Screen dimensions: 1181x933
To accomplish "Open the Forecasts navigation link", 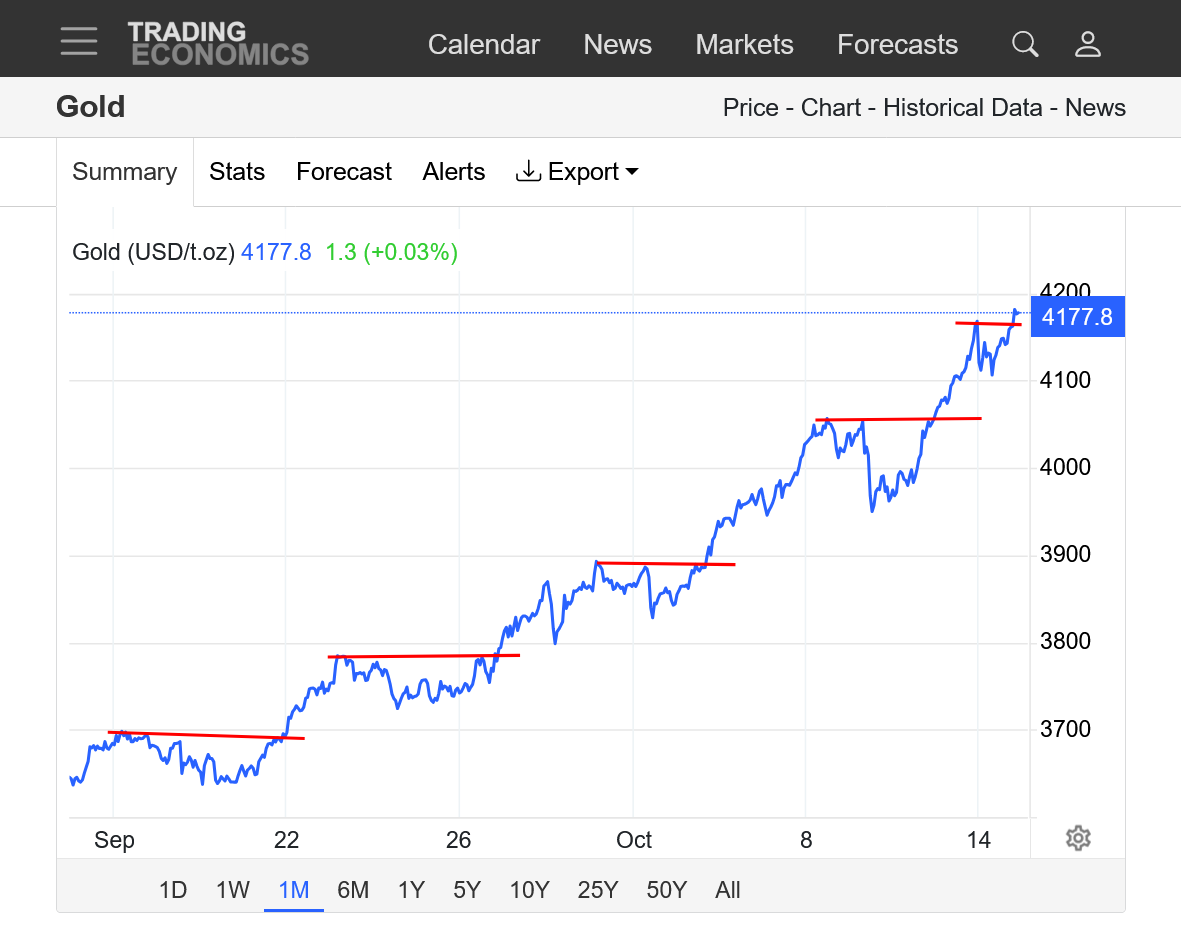I will coord(897,45).
